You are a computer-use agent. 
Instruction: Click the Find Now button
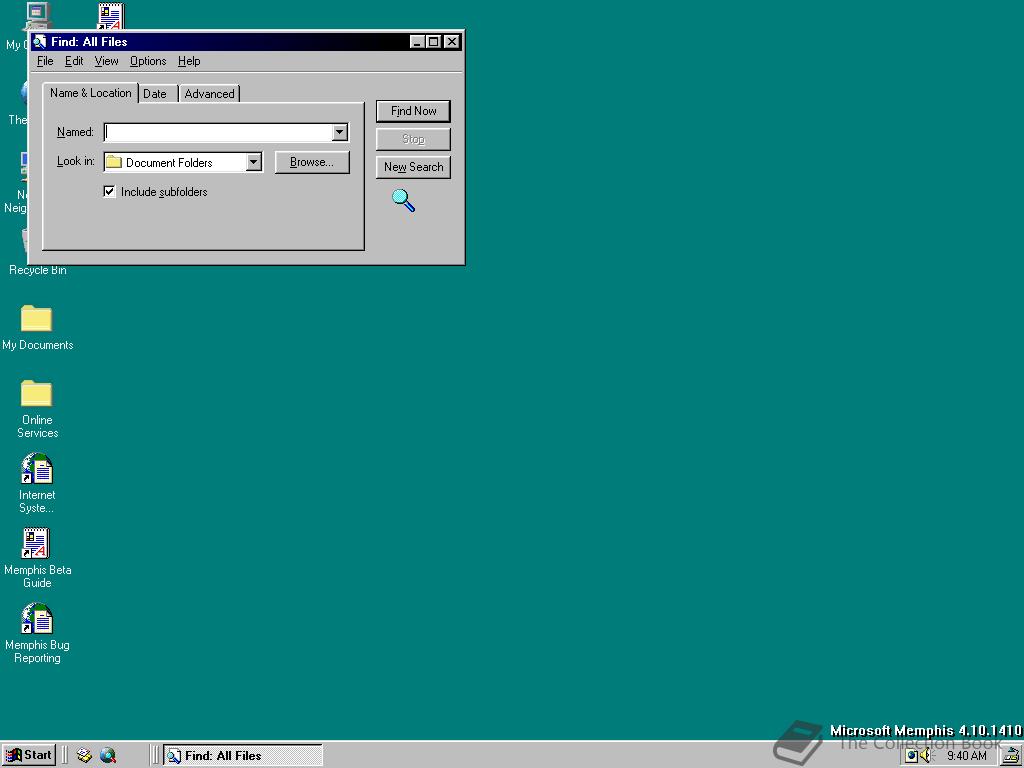[413, 111]
